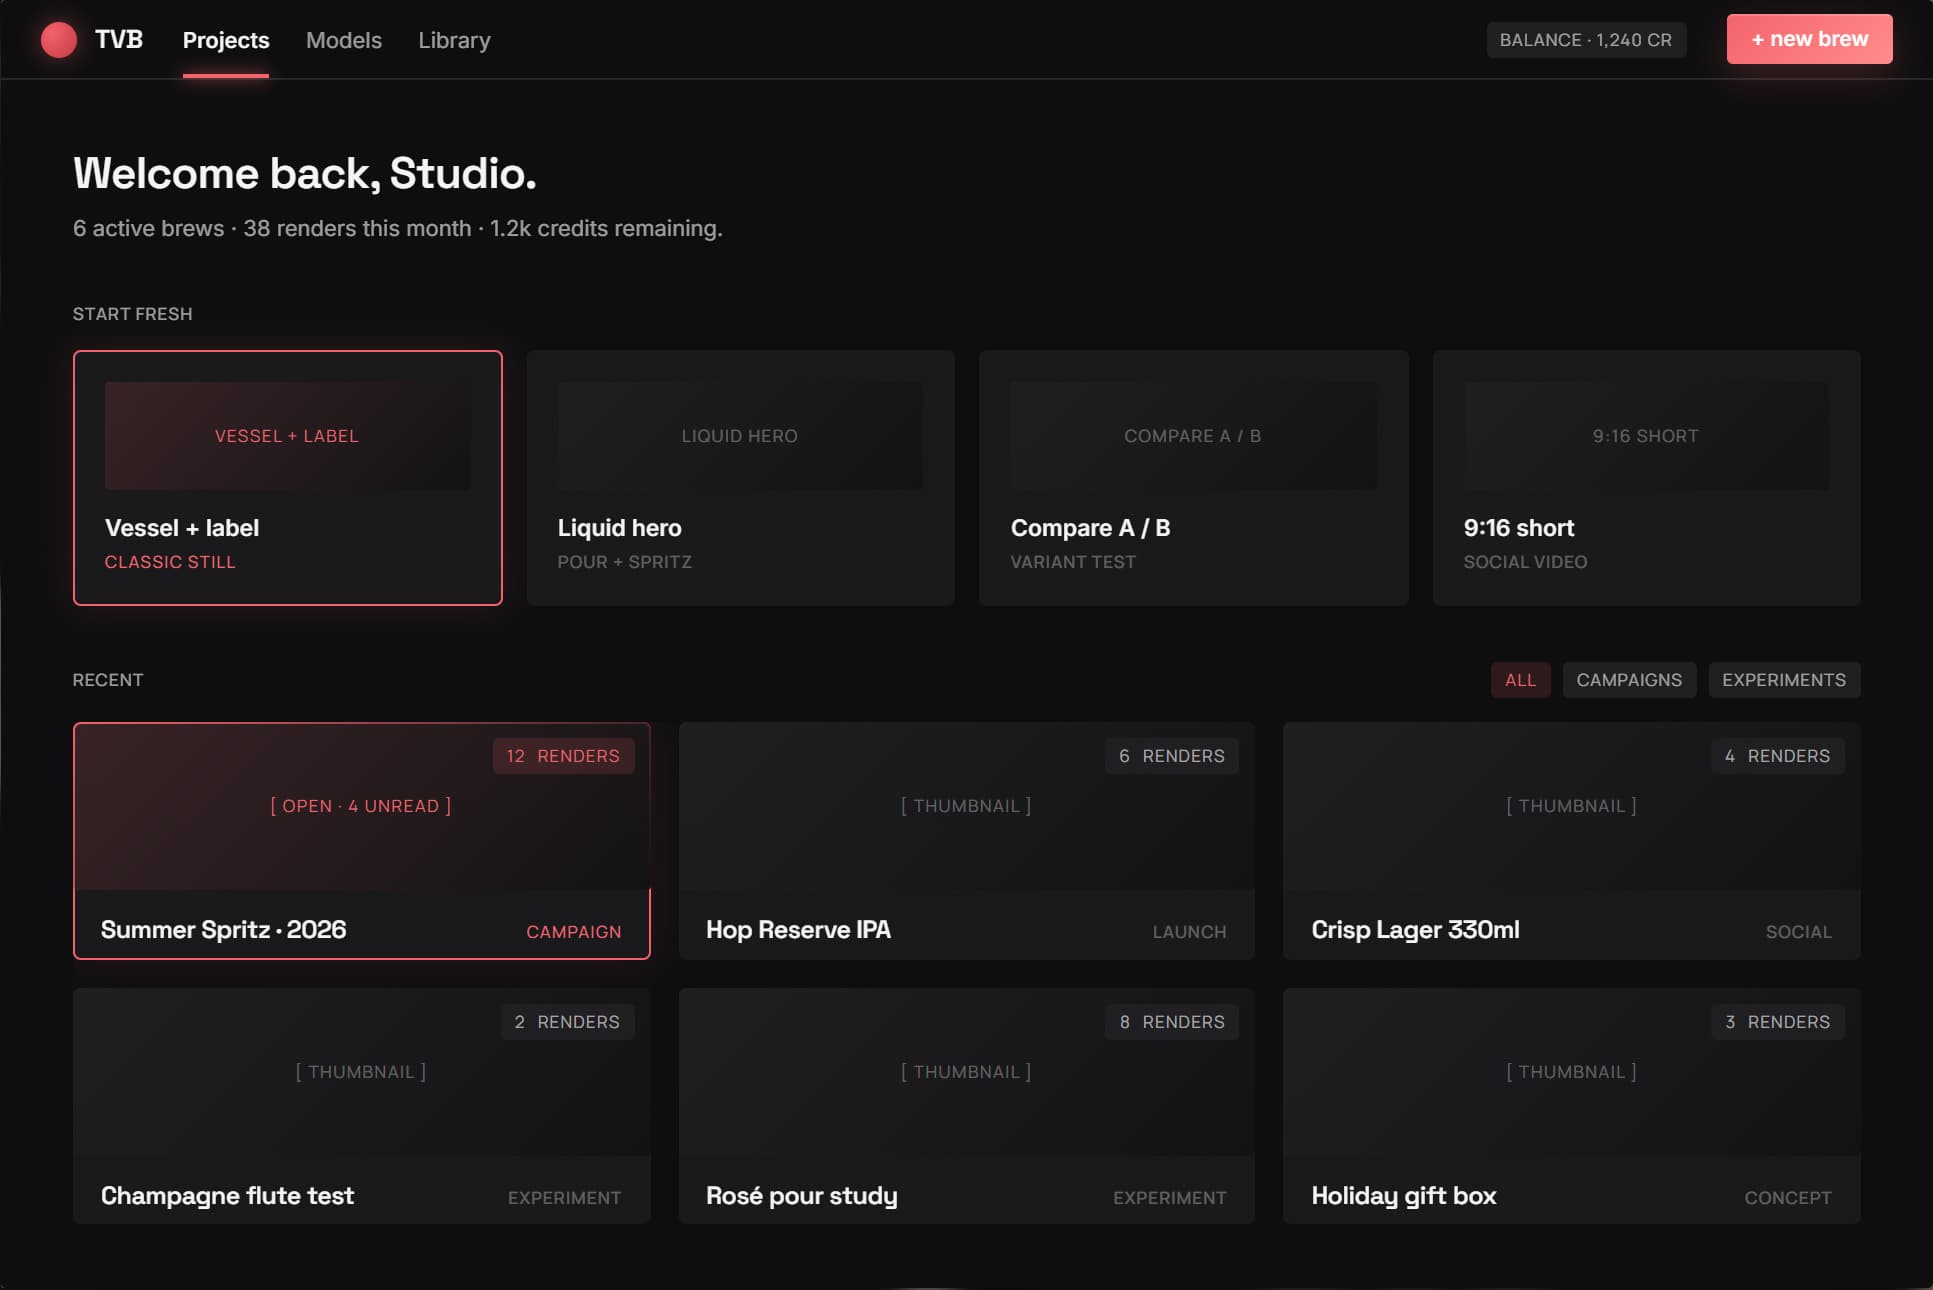The height and width of the screenshot is (1290, 1933).
Task: Click the 6 renders badge
Action: point(1171,756)
